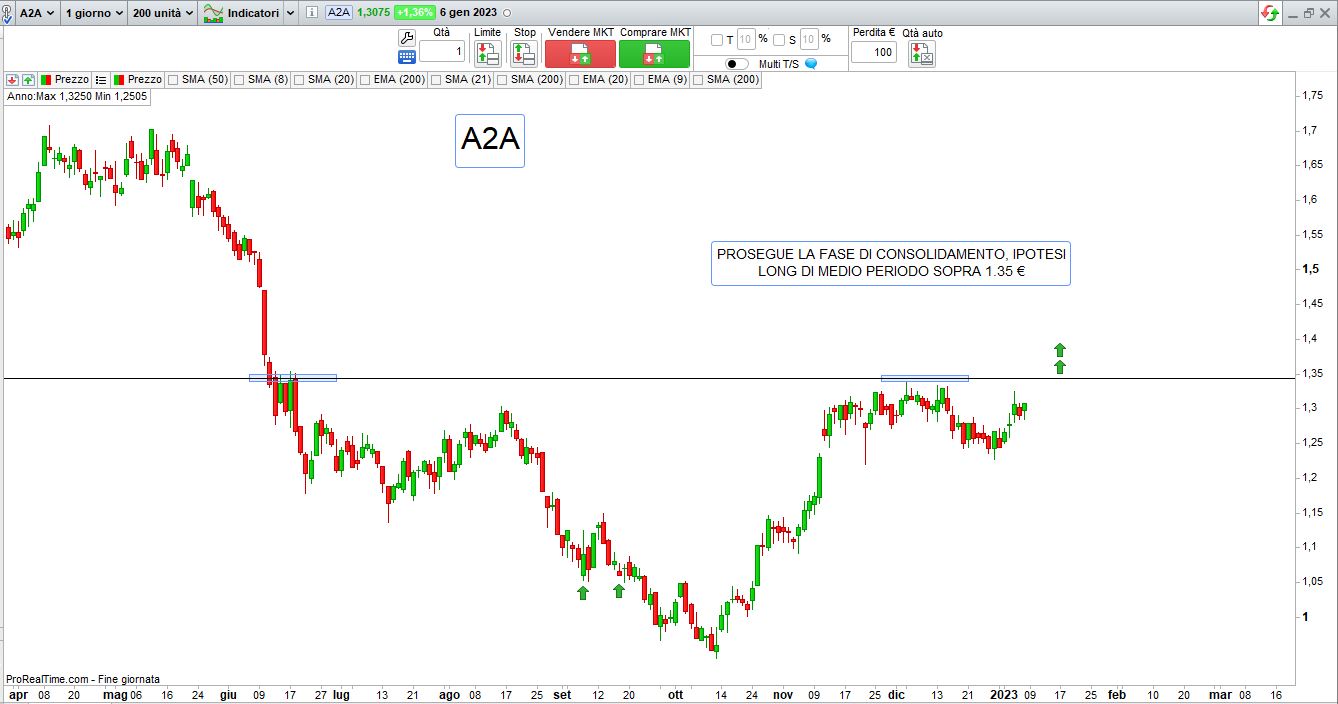1338x704 pixels.
Task: Click the second Prezzo label in legend
Action: click(x=145, y=79)
